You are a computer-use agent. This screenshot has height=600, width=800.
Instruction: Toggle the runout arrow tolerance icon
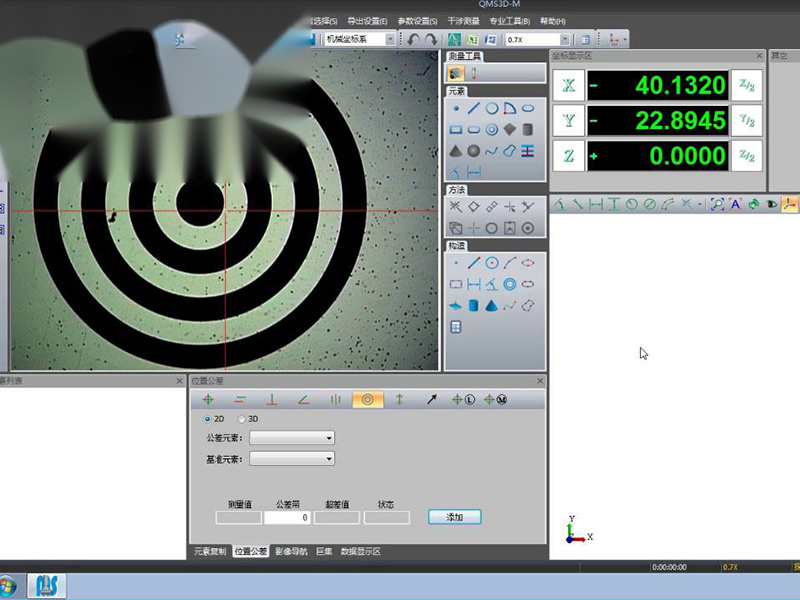pos(432,399)
